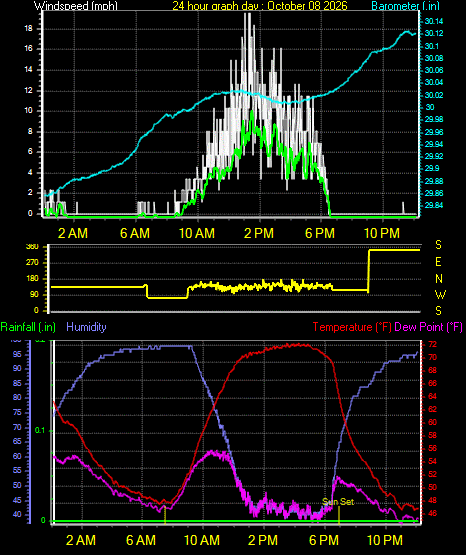Click barometer axis value 30.08
This screenshot has height=555, width=466.
point(434,58)
